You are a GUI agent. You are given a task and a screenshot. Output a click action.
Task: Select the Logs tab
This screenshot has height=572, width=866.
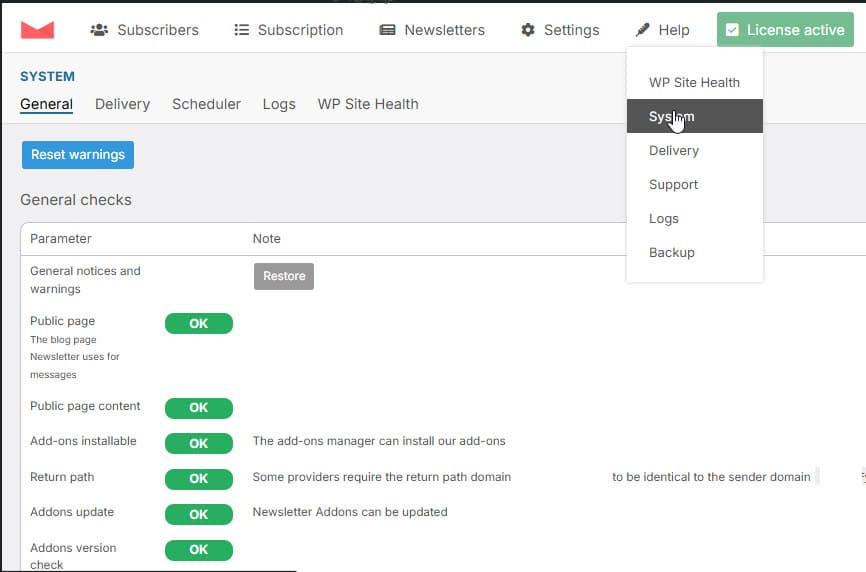click(279, 104)
